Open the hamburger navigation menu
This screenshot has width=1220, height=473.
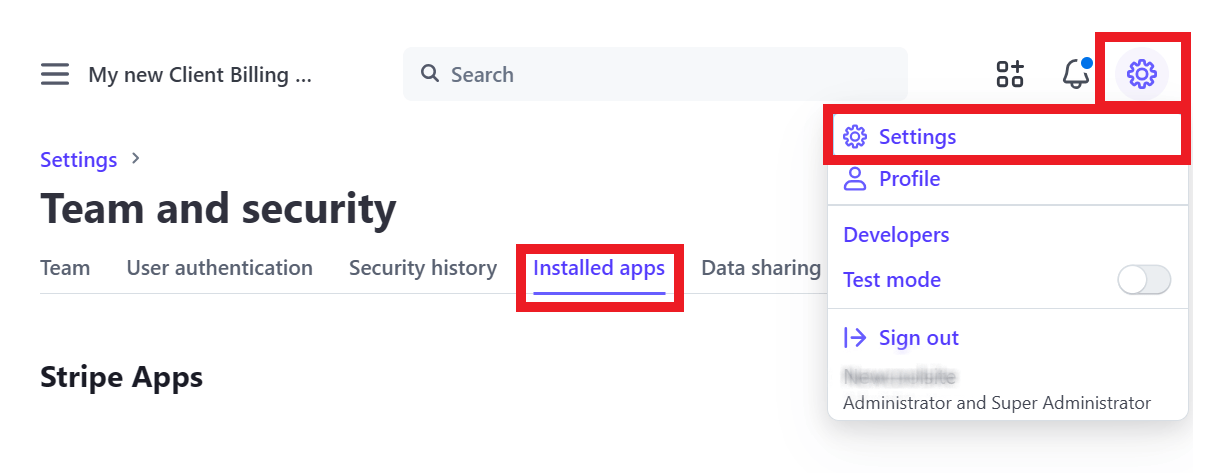coord(55,74)
